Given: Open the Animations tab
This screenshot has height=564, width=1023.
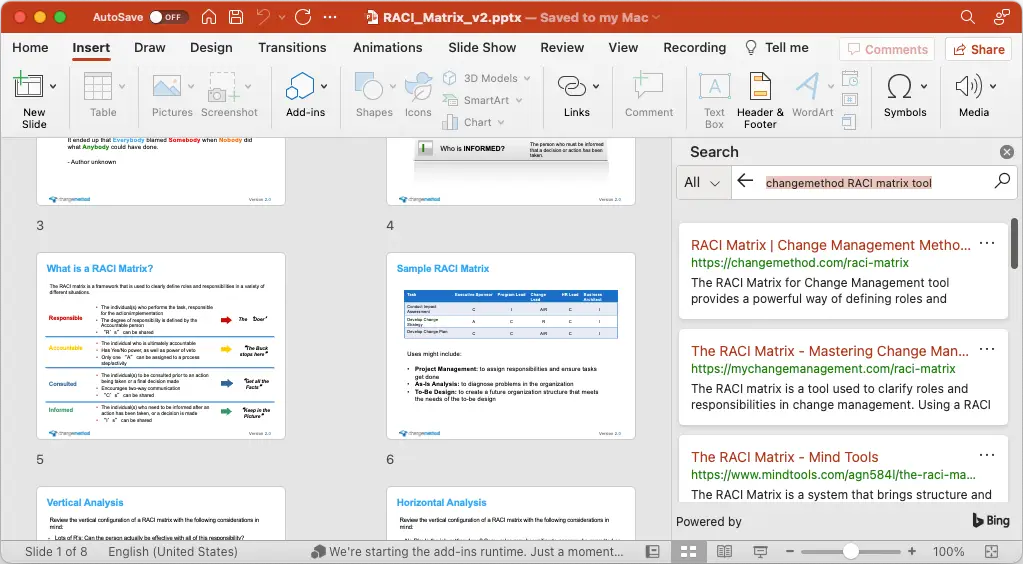Looking at the screenshot, I should [x=388, y=48].
